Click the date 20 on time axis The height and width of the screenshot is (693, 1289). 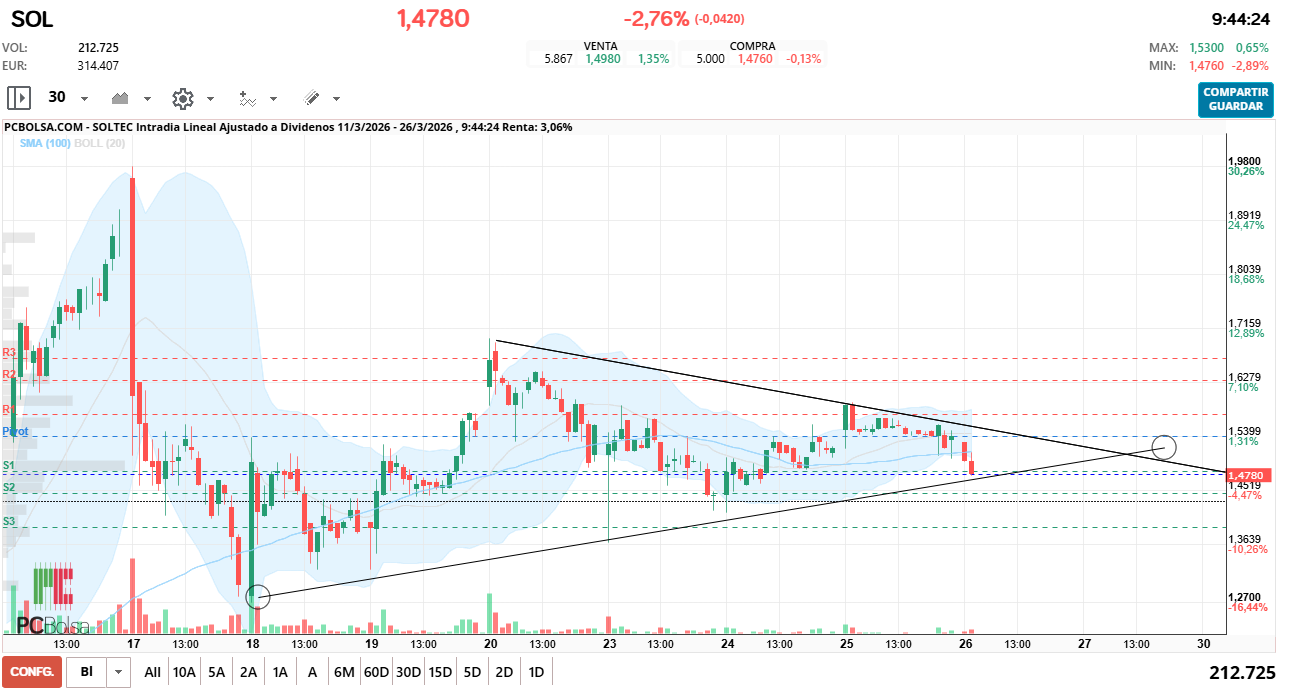pyautogui.click(x=491, y=645)
